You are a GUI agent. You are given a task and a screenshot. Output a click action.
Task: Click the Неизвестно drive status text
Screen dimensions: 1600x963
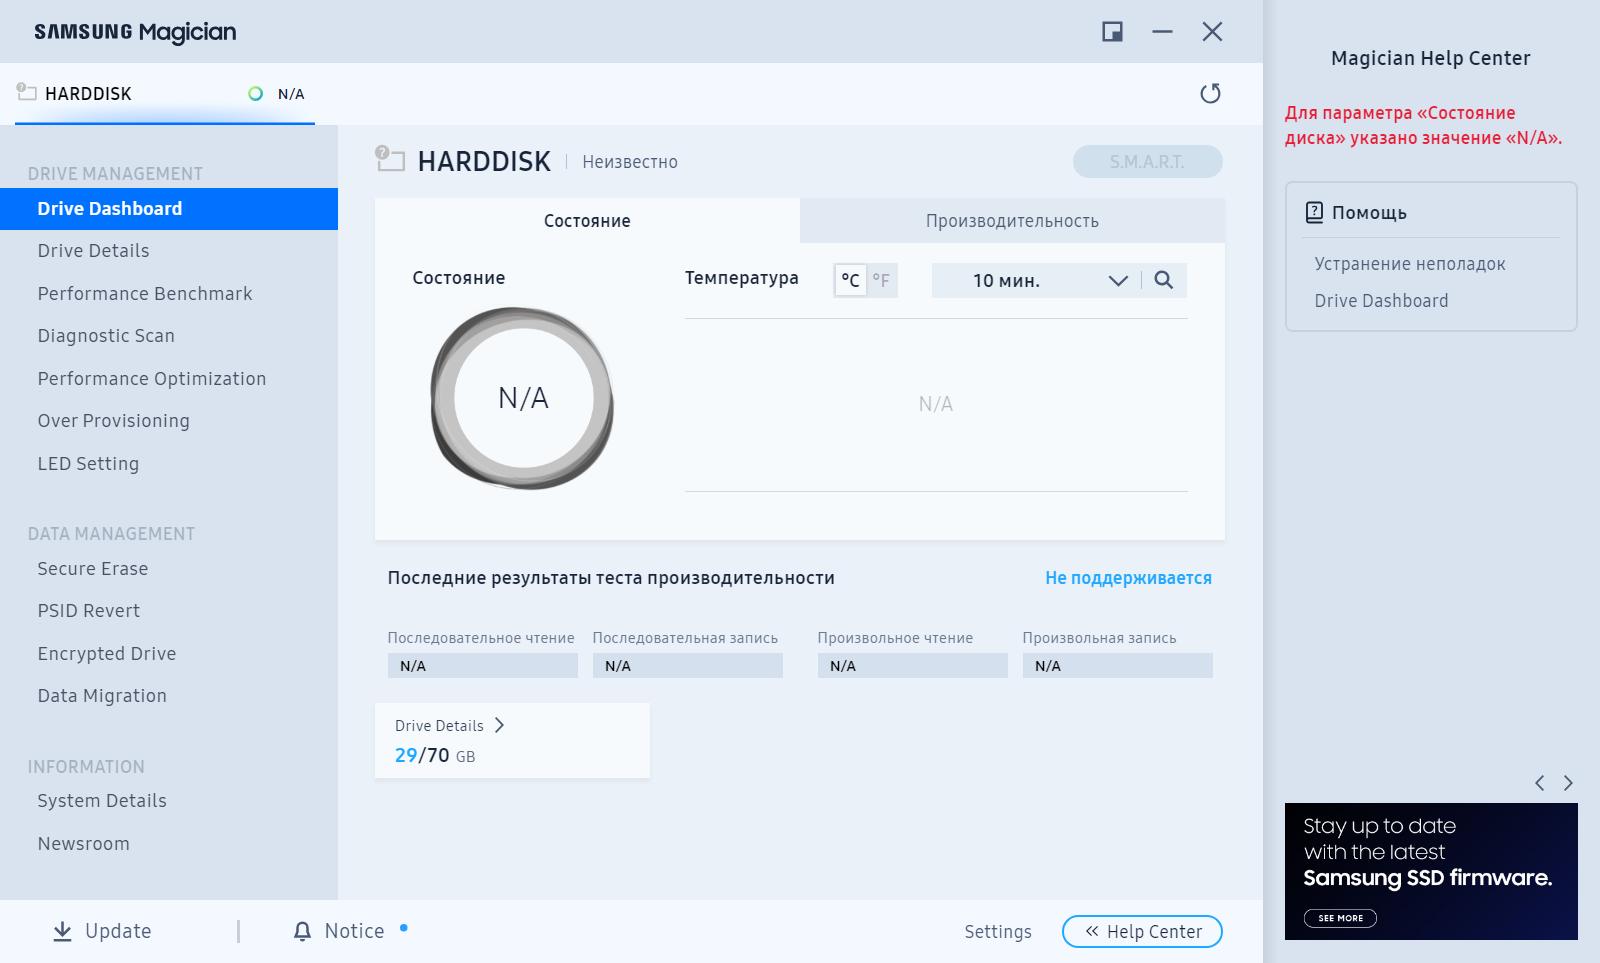coord(630,162)
